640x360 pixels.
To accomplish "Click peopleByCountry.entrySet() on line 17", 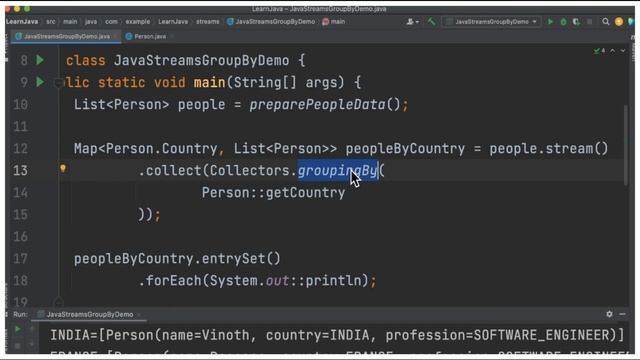I will tap(177, 258).
